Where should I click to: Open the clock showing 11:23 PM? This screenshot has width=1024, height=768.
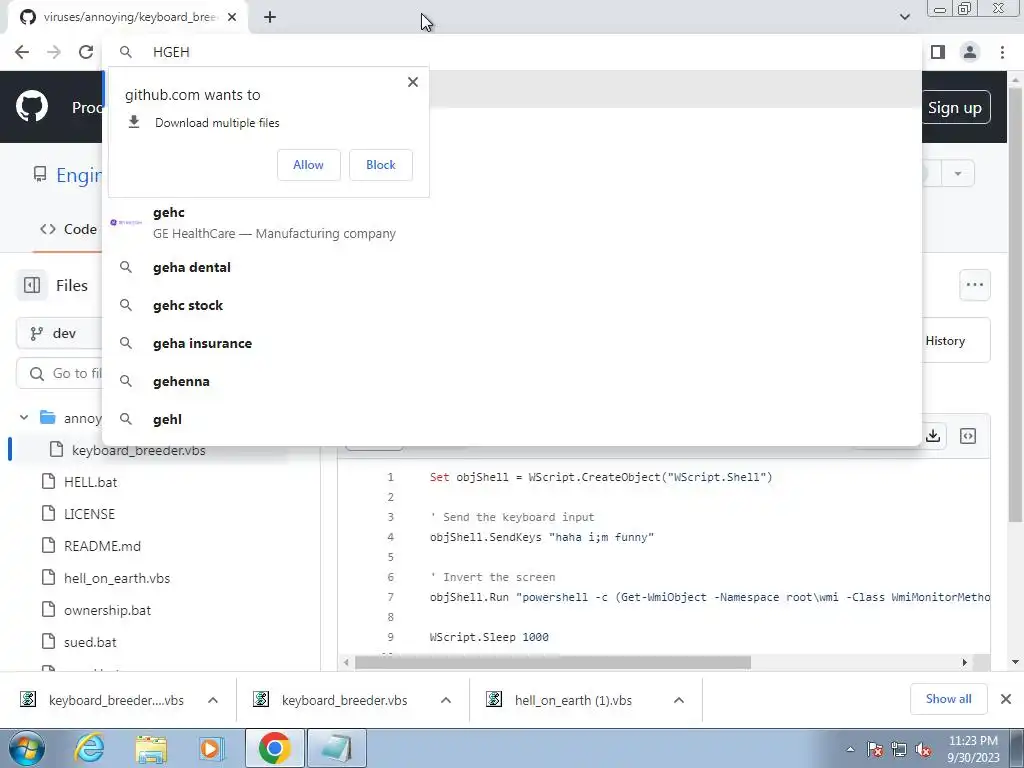(973, 749)
